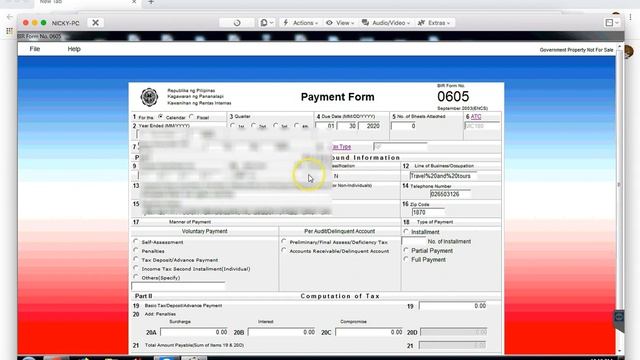Click the Zip Code field
Screen dimensions: 640x360
pyautogui.click(x=428, y=212)
